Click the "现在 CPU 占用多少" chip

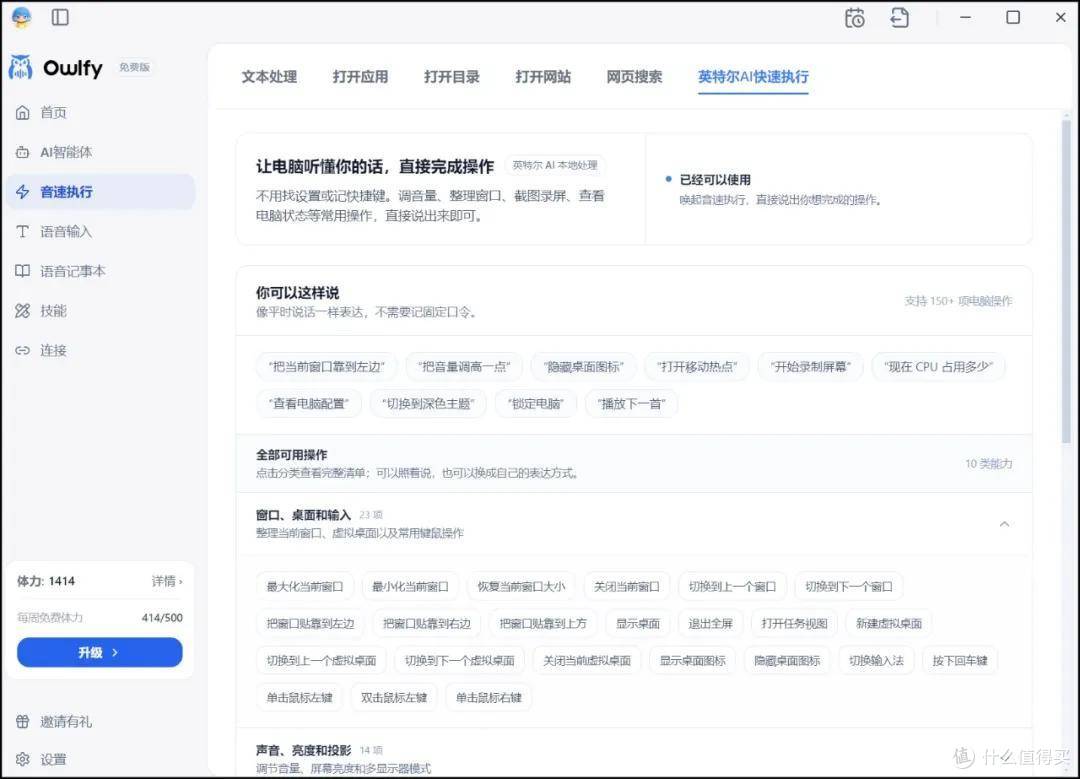(x=938, y=366)
